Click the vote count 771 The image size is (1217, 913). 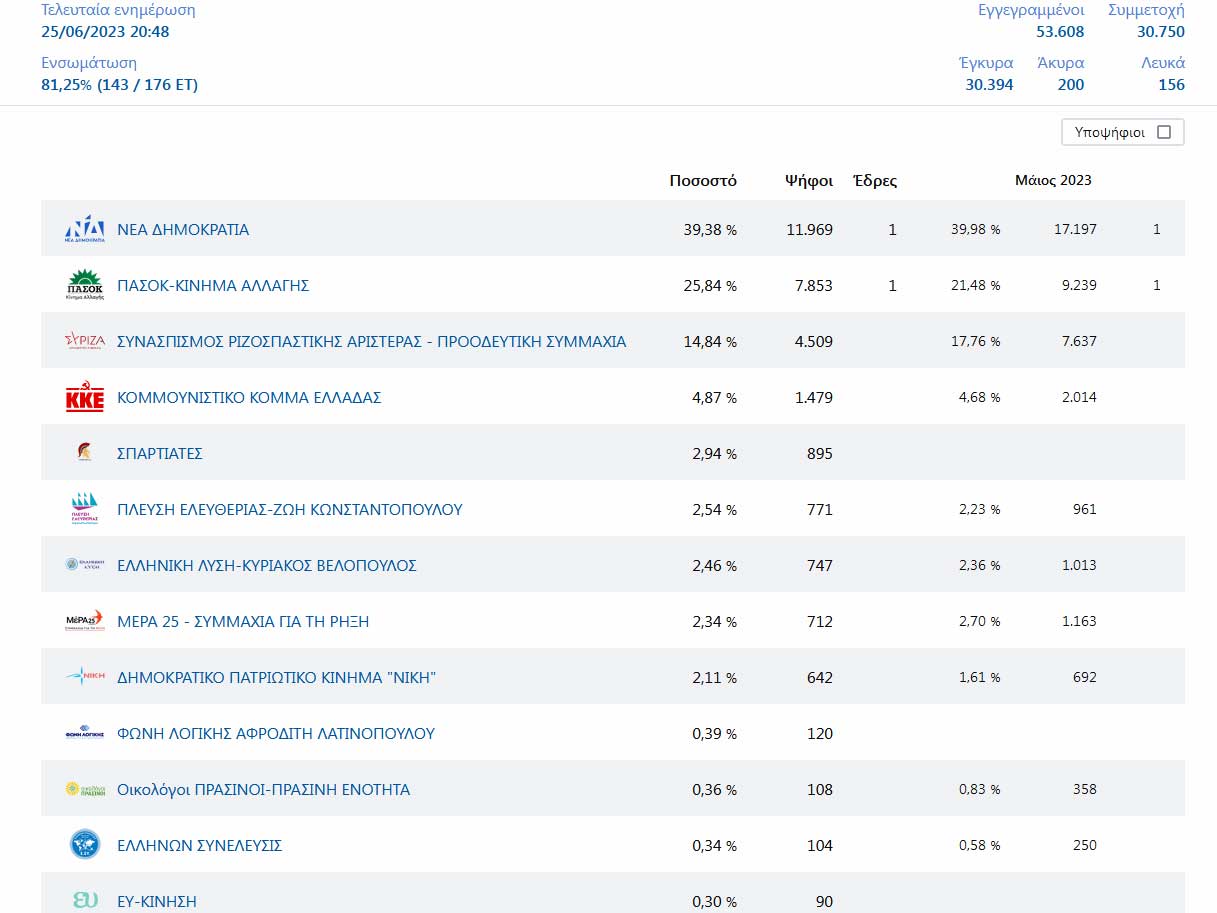[820, 509]
